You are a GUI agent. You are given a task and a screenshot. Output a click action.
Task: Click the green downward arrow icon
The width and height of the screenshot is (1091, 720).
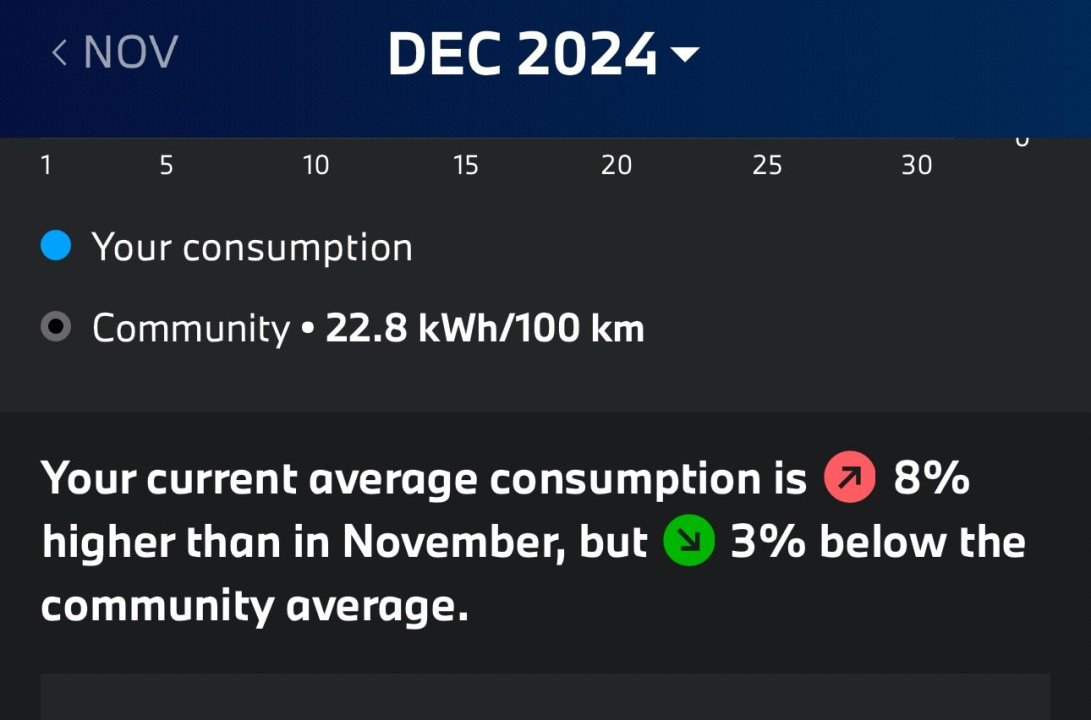(x=689, y=542)
